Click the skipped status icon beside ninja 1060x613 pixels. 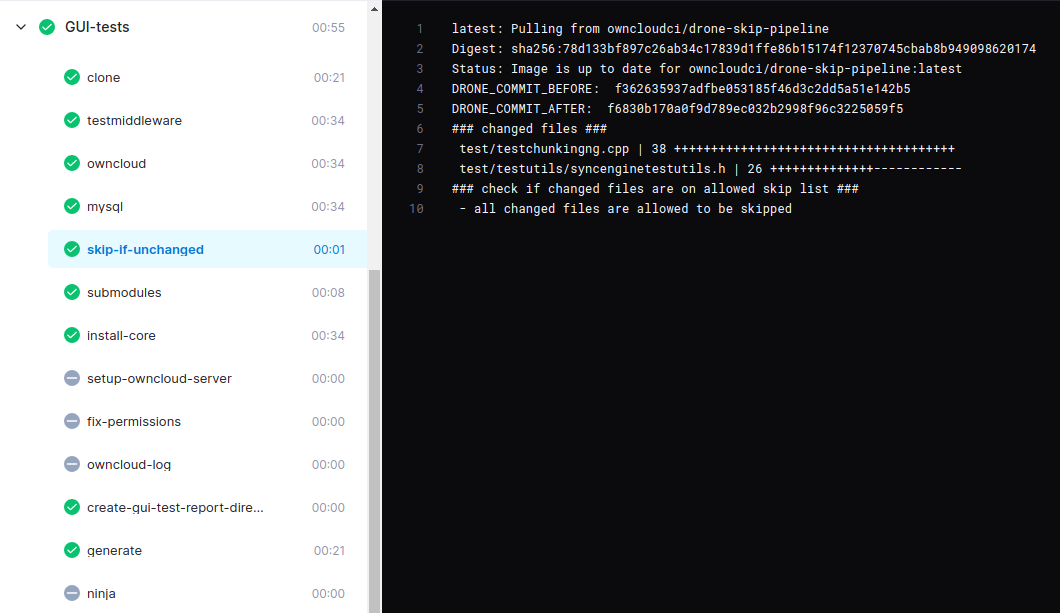tap(71, 593)
